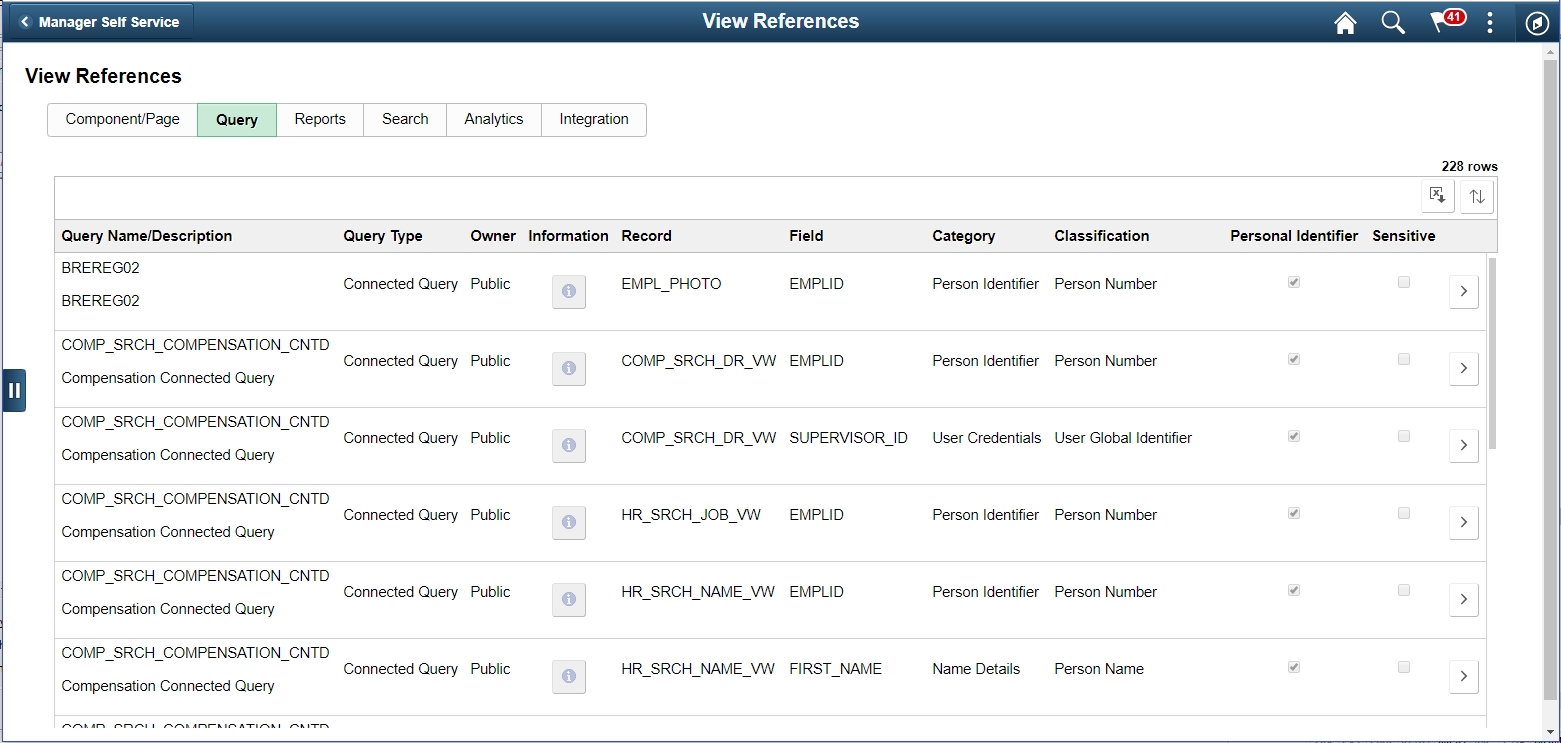
Task: Expand details for the BREREG02 query row
Action: coord(1463,291)
